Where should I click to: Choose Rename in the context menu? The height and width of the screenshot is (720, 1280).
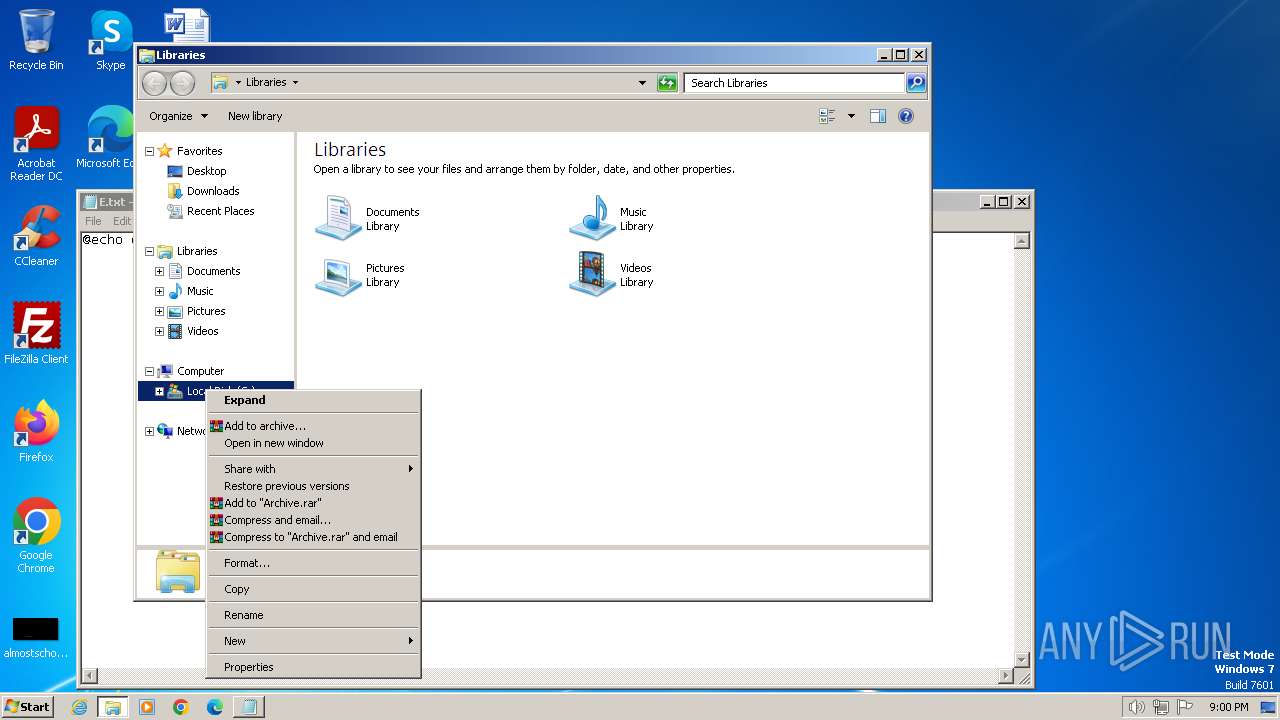313,615
